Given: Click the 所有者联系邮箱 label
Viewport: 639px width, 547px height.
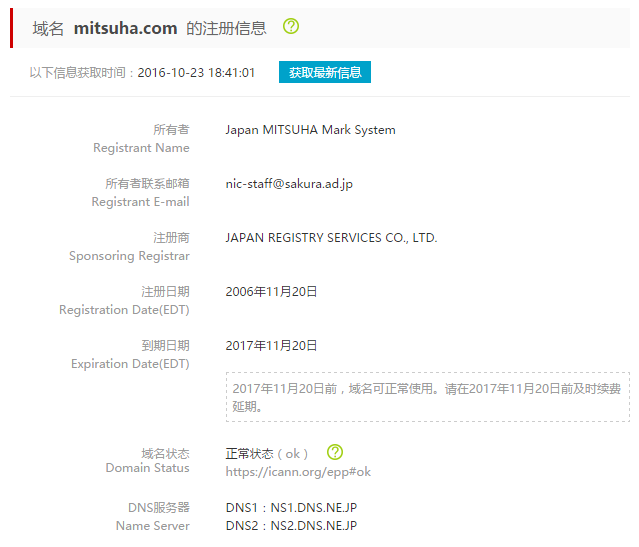Looking at the screenshot, I should 148,183.
